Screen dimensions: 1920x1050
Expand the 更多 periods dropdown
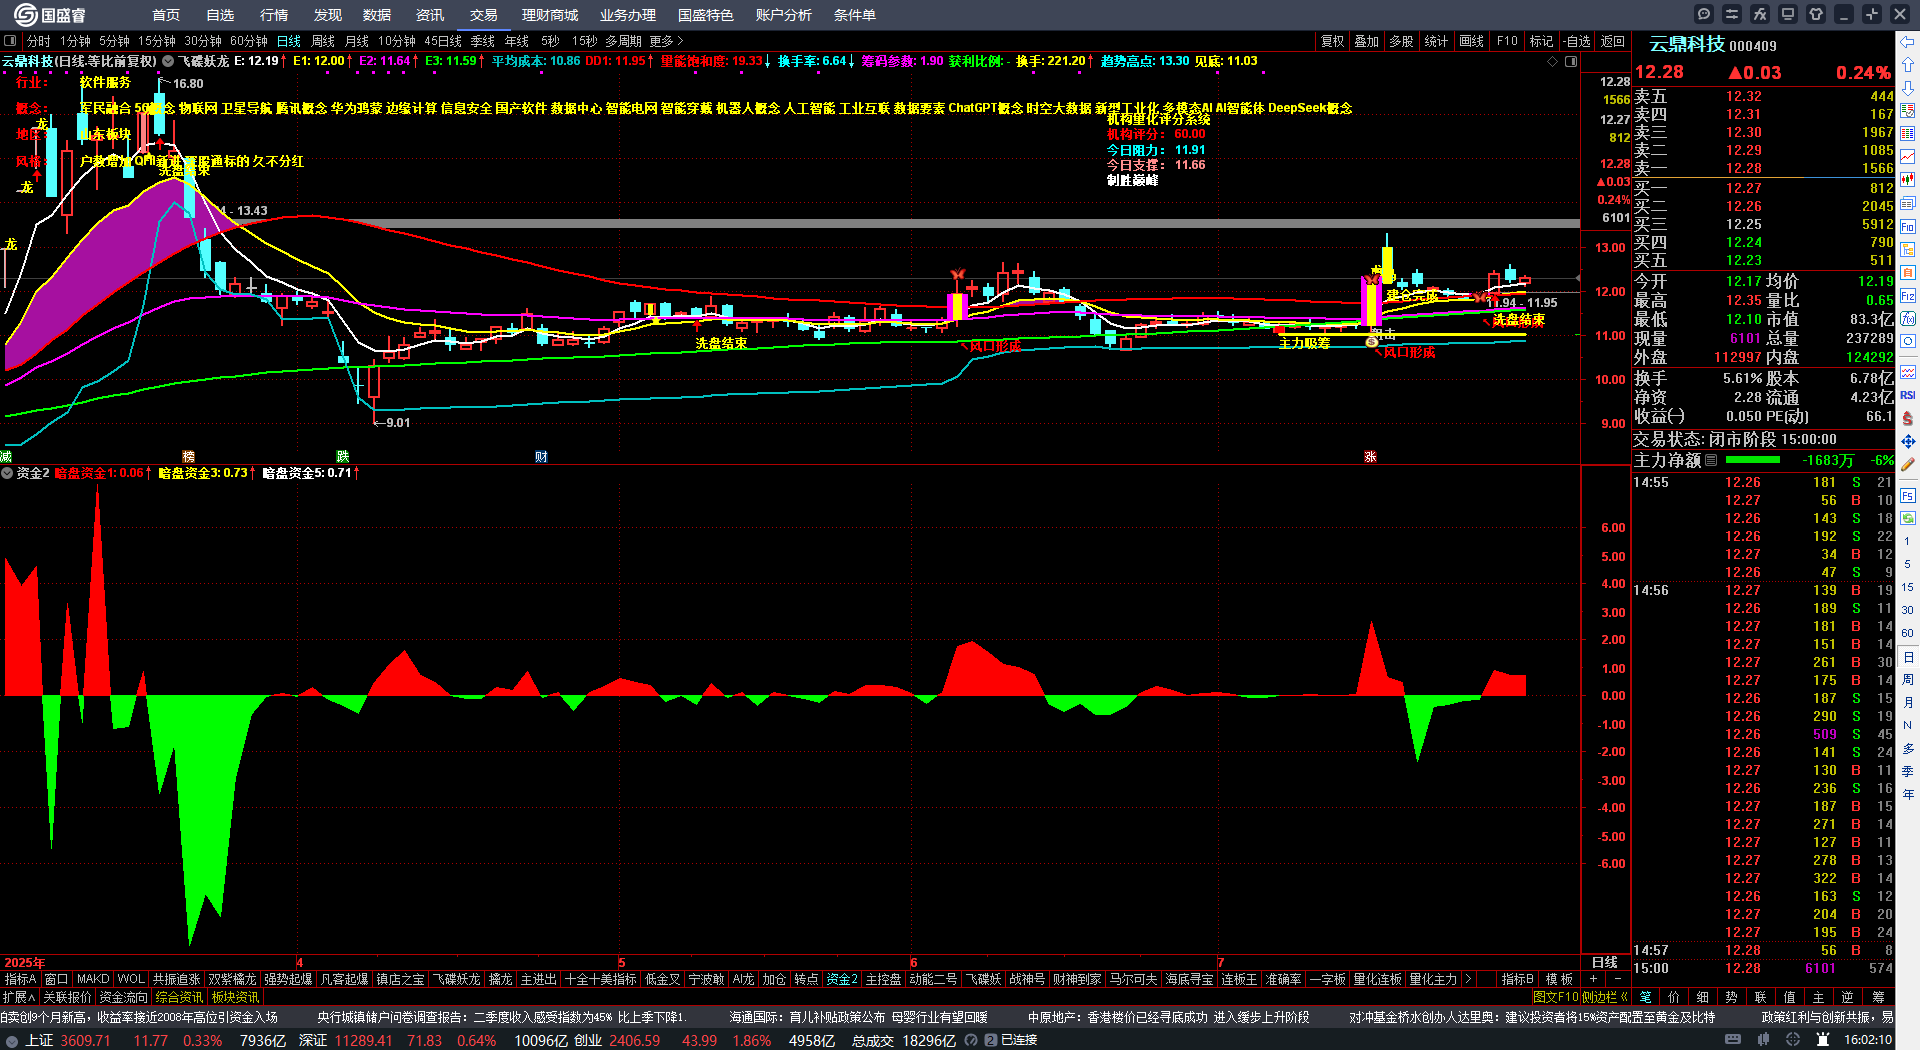pos(666,41)
